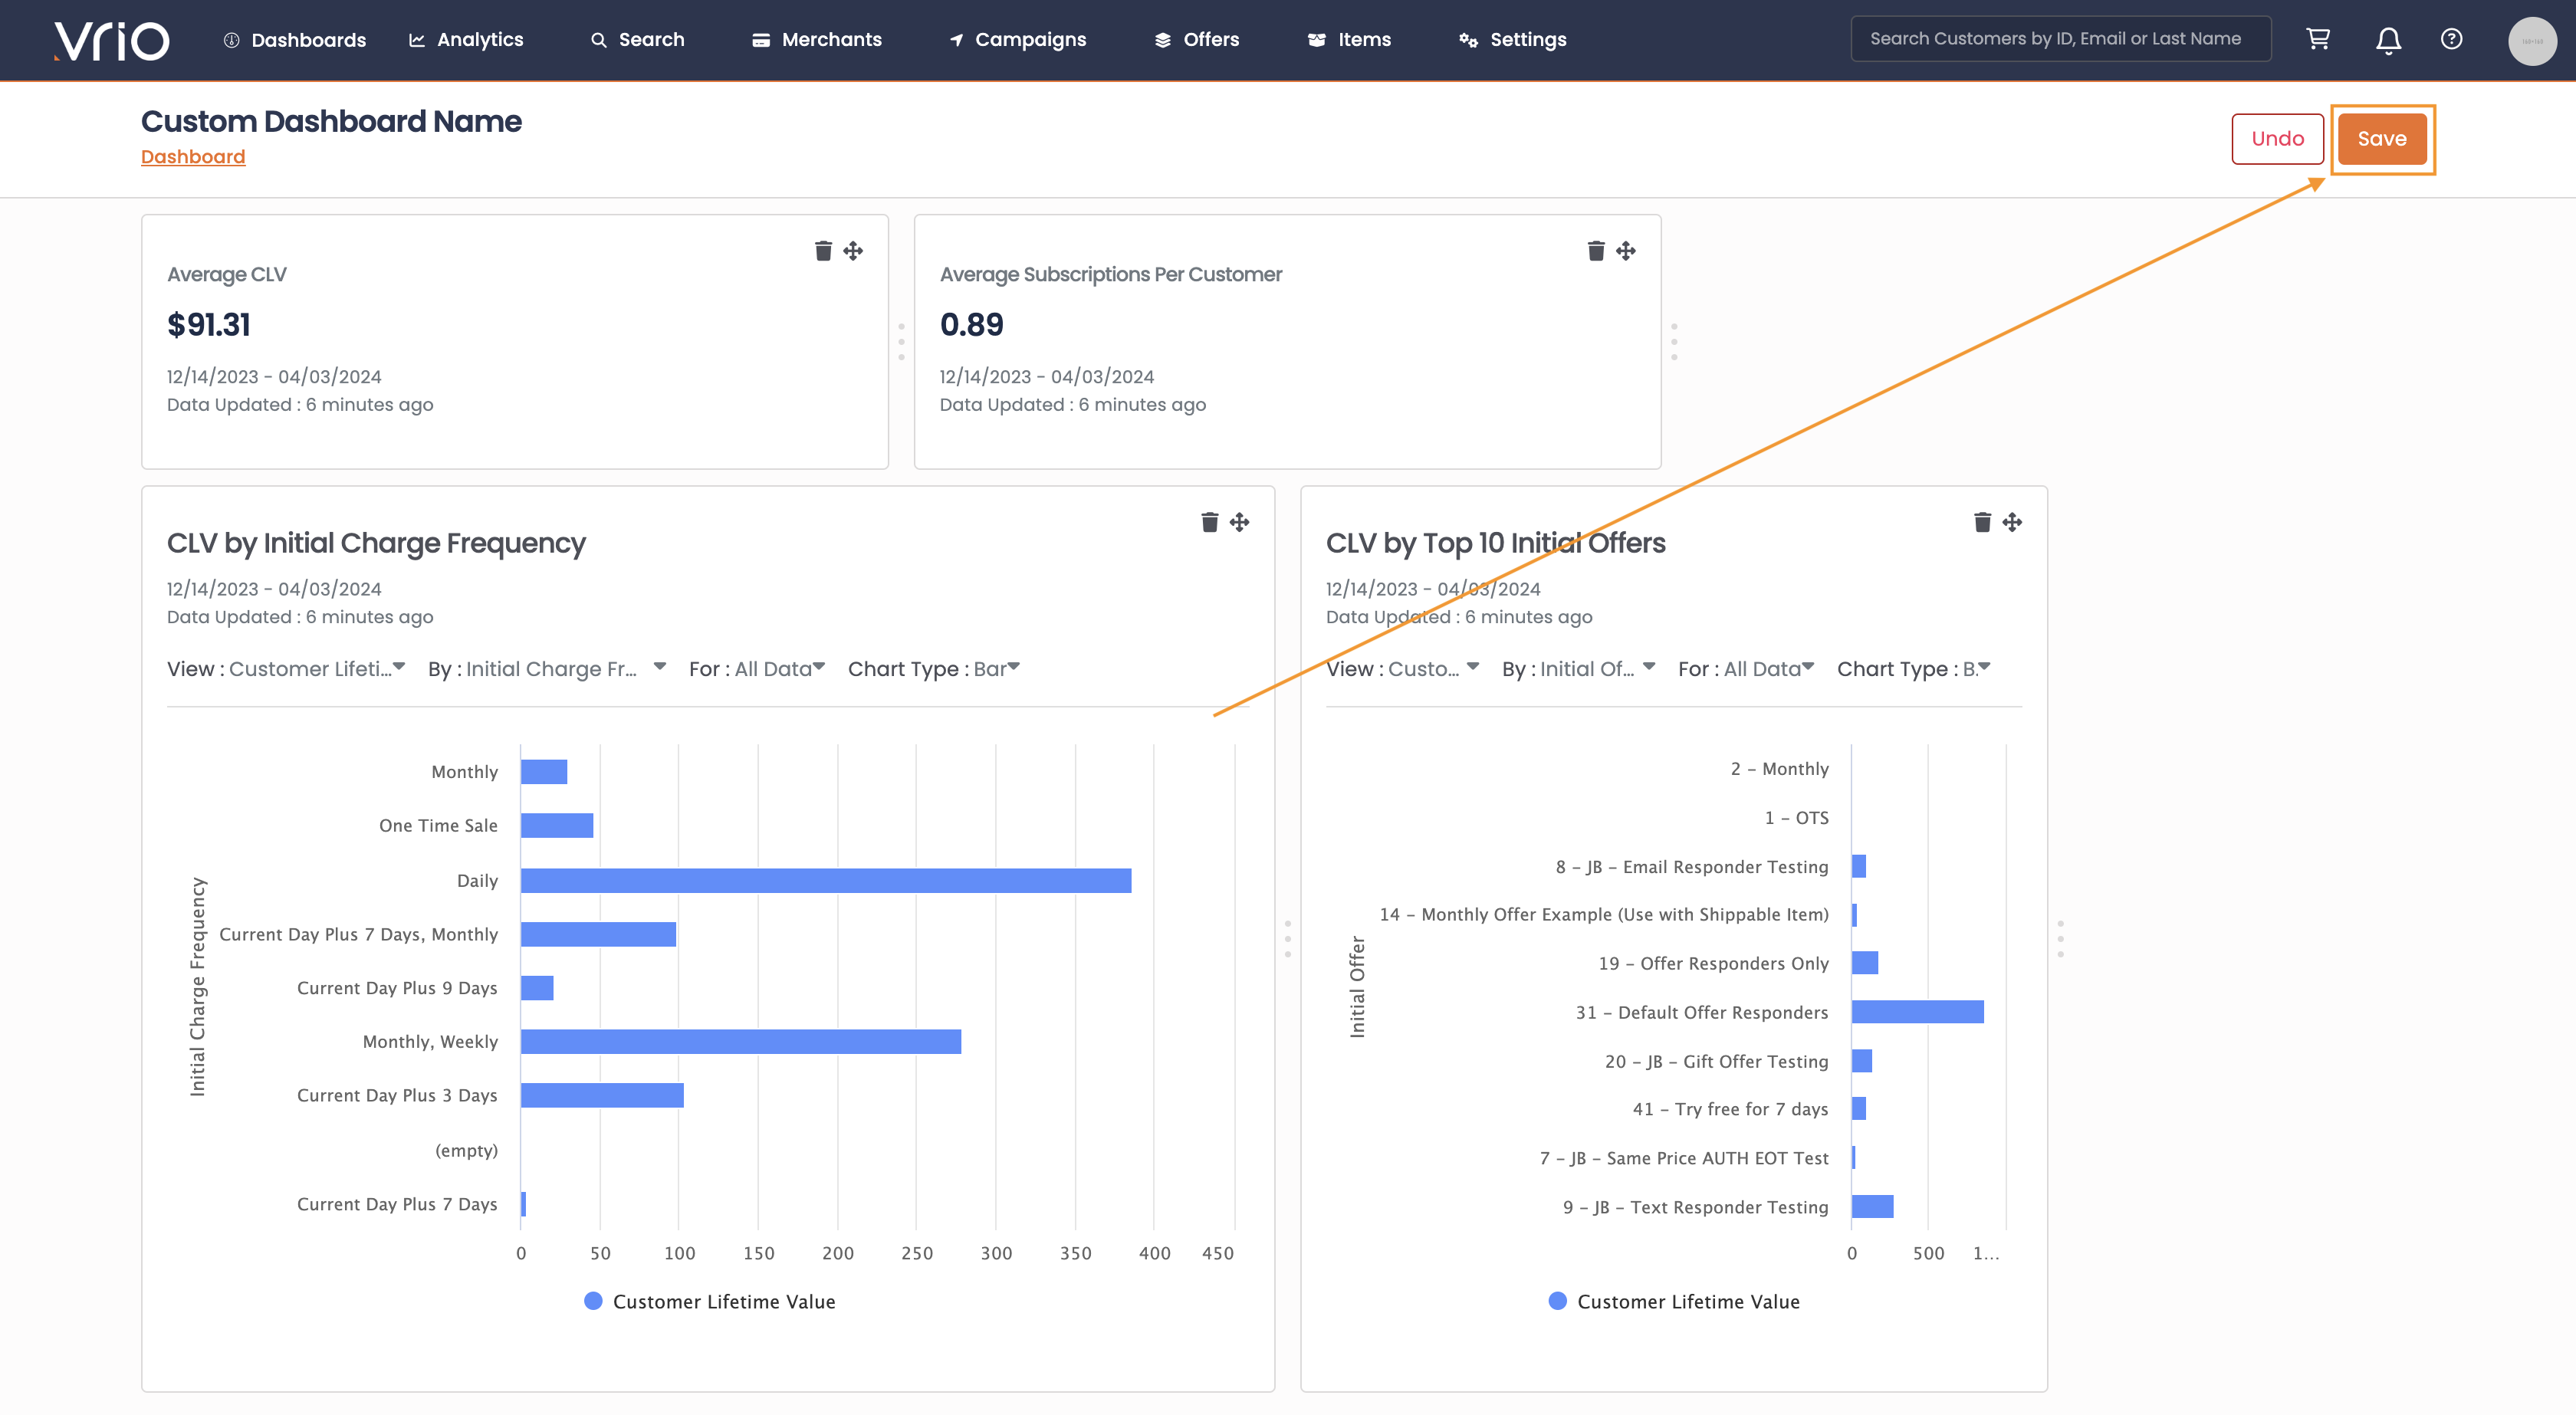Click the 9 – JB – Text Responder Testing bar
The height and width of the screenshot is (1415, 2576).
[1872, 1206]
